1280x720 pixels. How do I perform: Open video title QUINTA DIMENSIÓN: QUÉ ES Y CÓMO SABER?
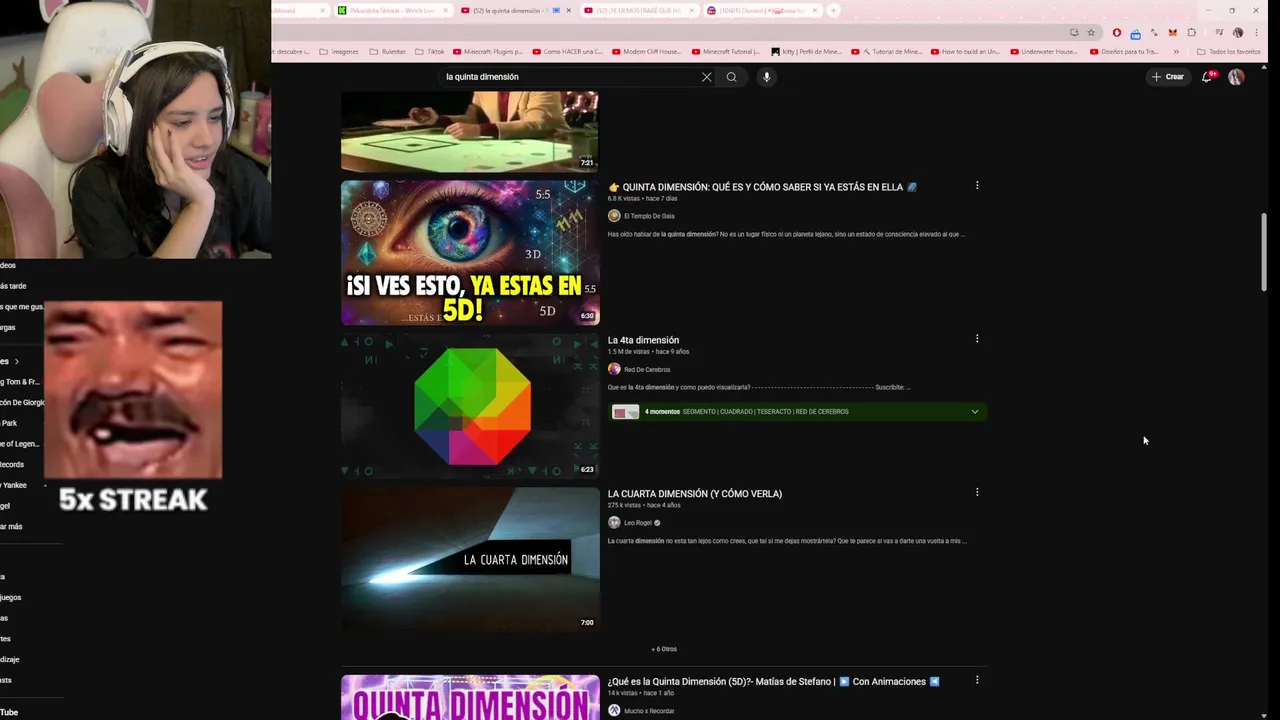coord(762,187)
